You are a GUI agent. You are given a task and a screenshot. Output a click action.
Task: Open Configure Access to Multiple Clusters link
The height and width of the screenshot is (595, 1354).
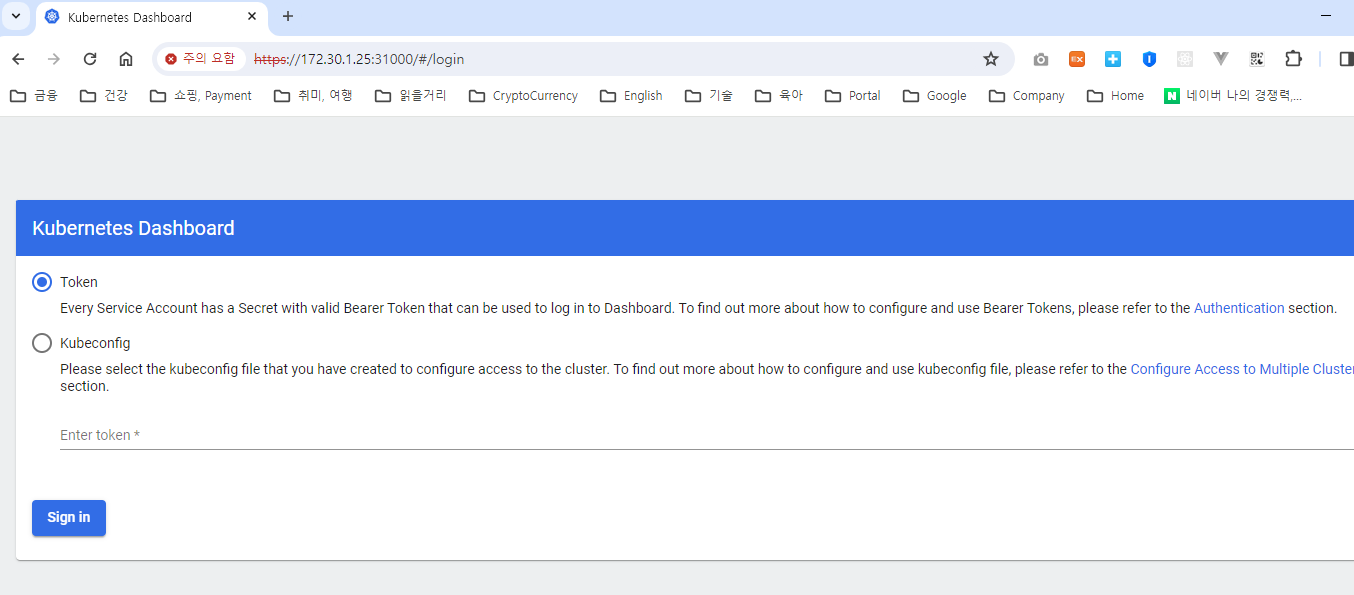[x=1242, y=369]
